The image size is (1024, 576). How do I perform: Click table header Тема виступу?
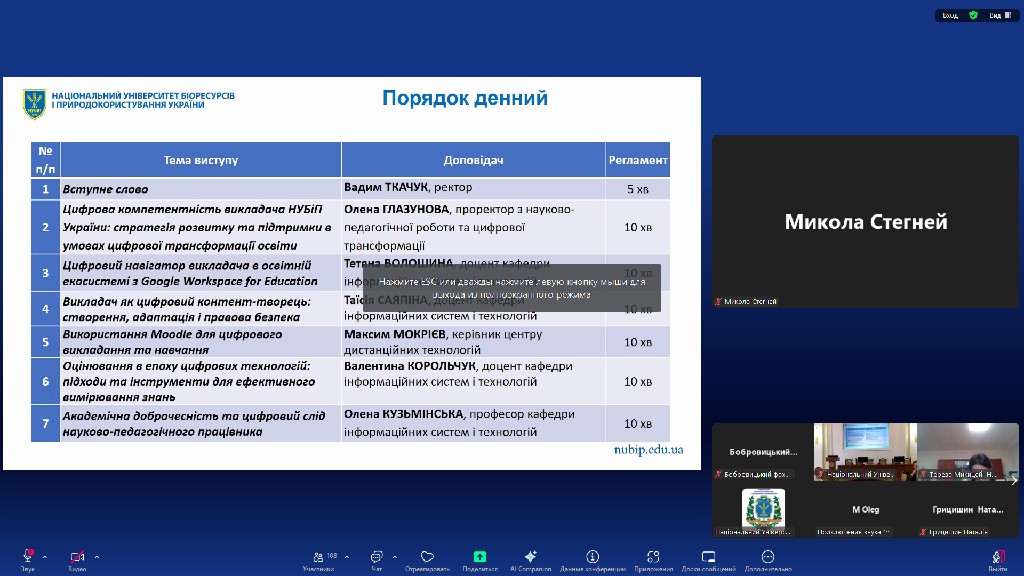coord(200,160)
